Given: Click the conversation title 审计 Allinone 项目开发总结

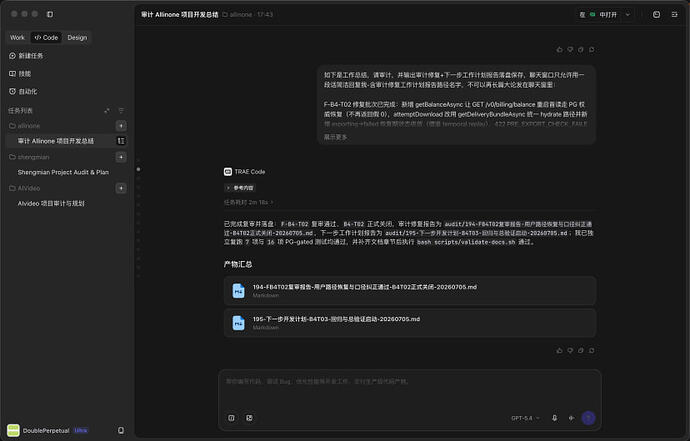Looking at the screenshot, I should [180, 15].
